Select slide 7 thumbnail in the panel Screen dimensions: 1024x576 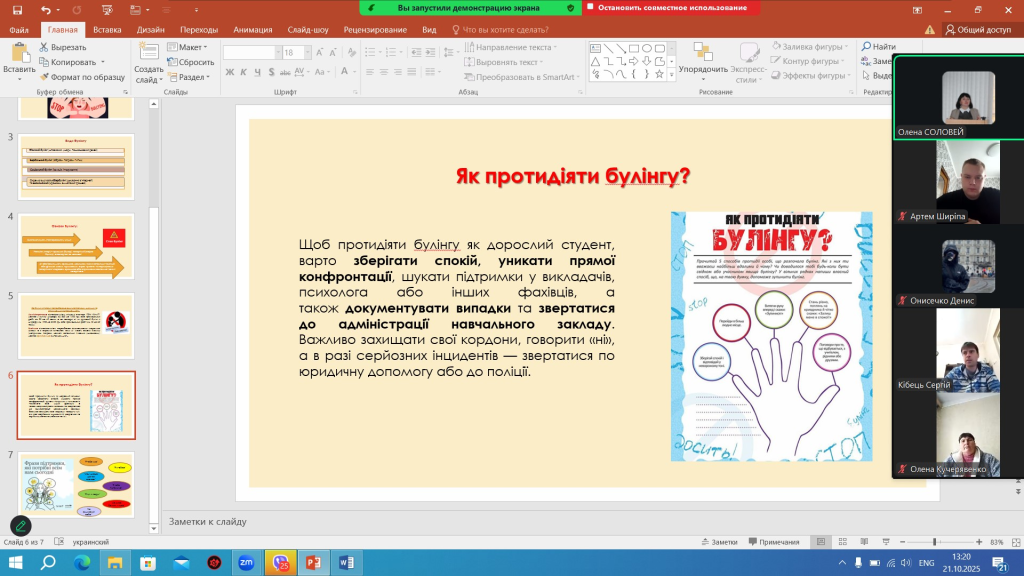coord(76,485)
